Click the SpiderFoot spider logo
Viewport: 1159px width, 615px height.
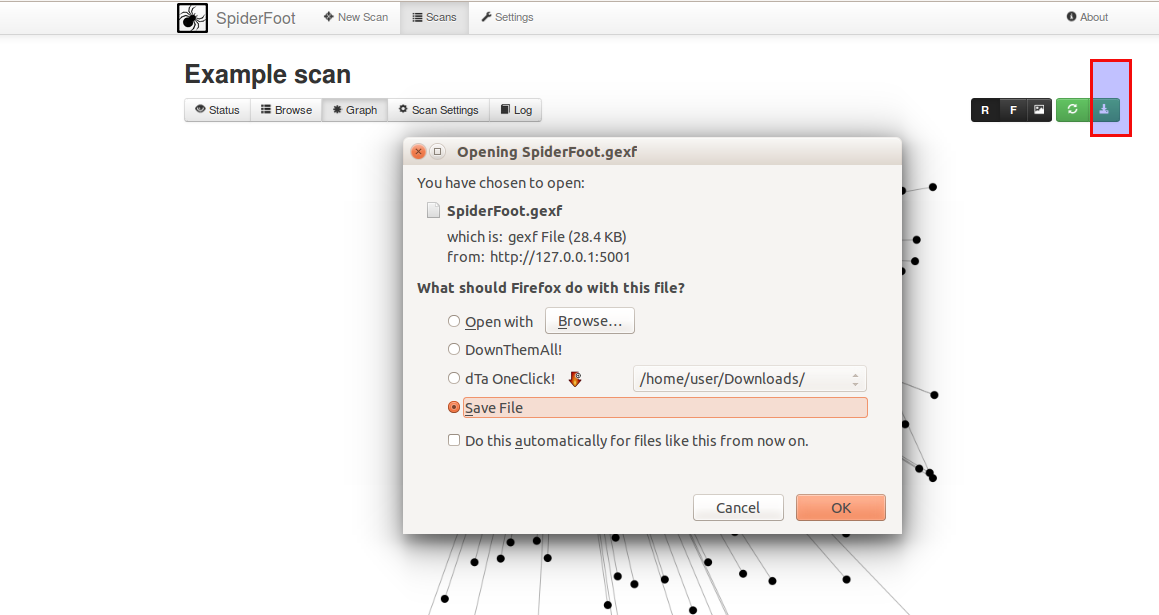pyautogui.click(x=192, y=18)
